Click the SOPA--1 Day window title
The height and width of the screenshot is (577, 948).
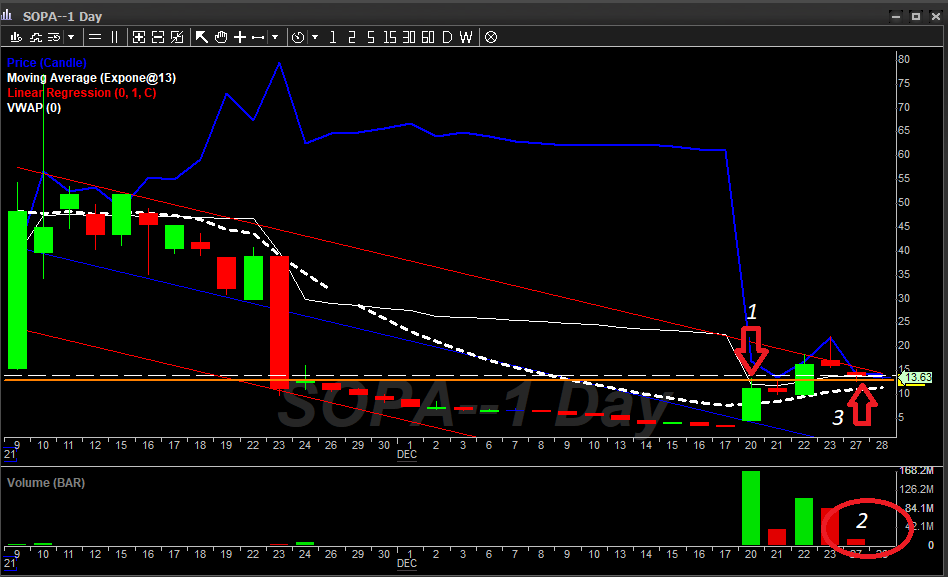click(62, 16)
